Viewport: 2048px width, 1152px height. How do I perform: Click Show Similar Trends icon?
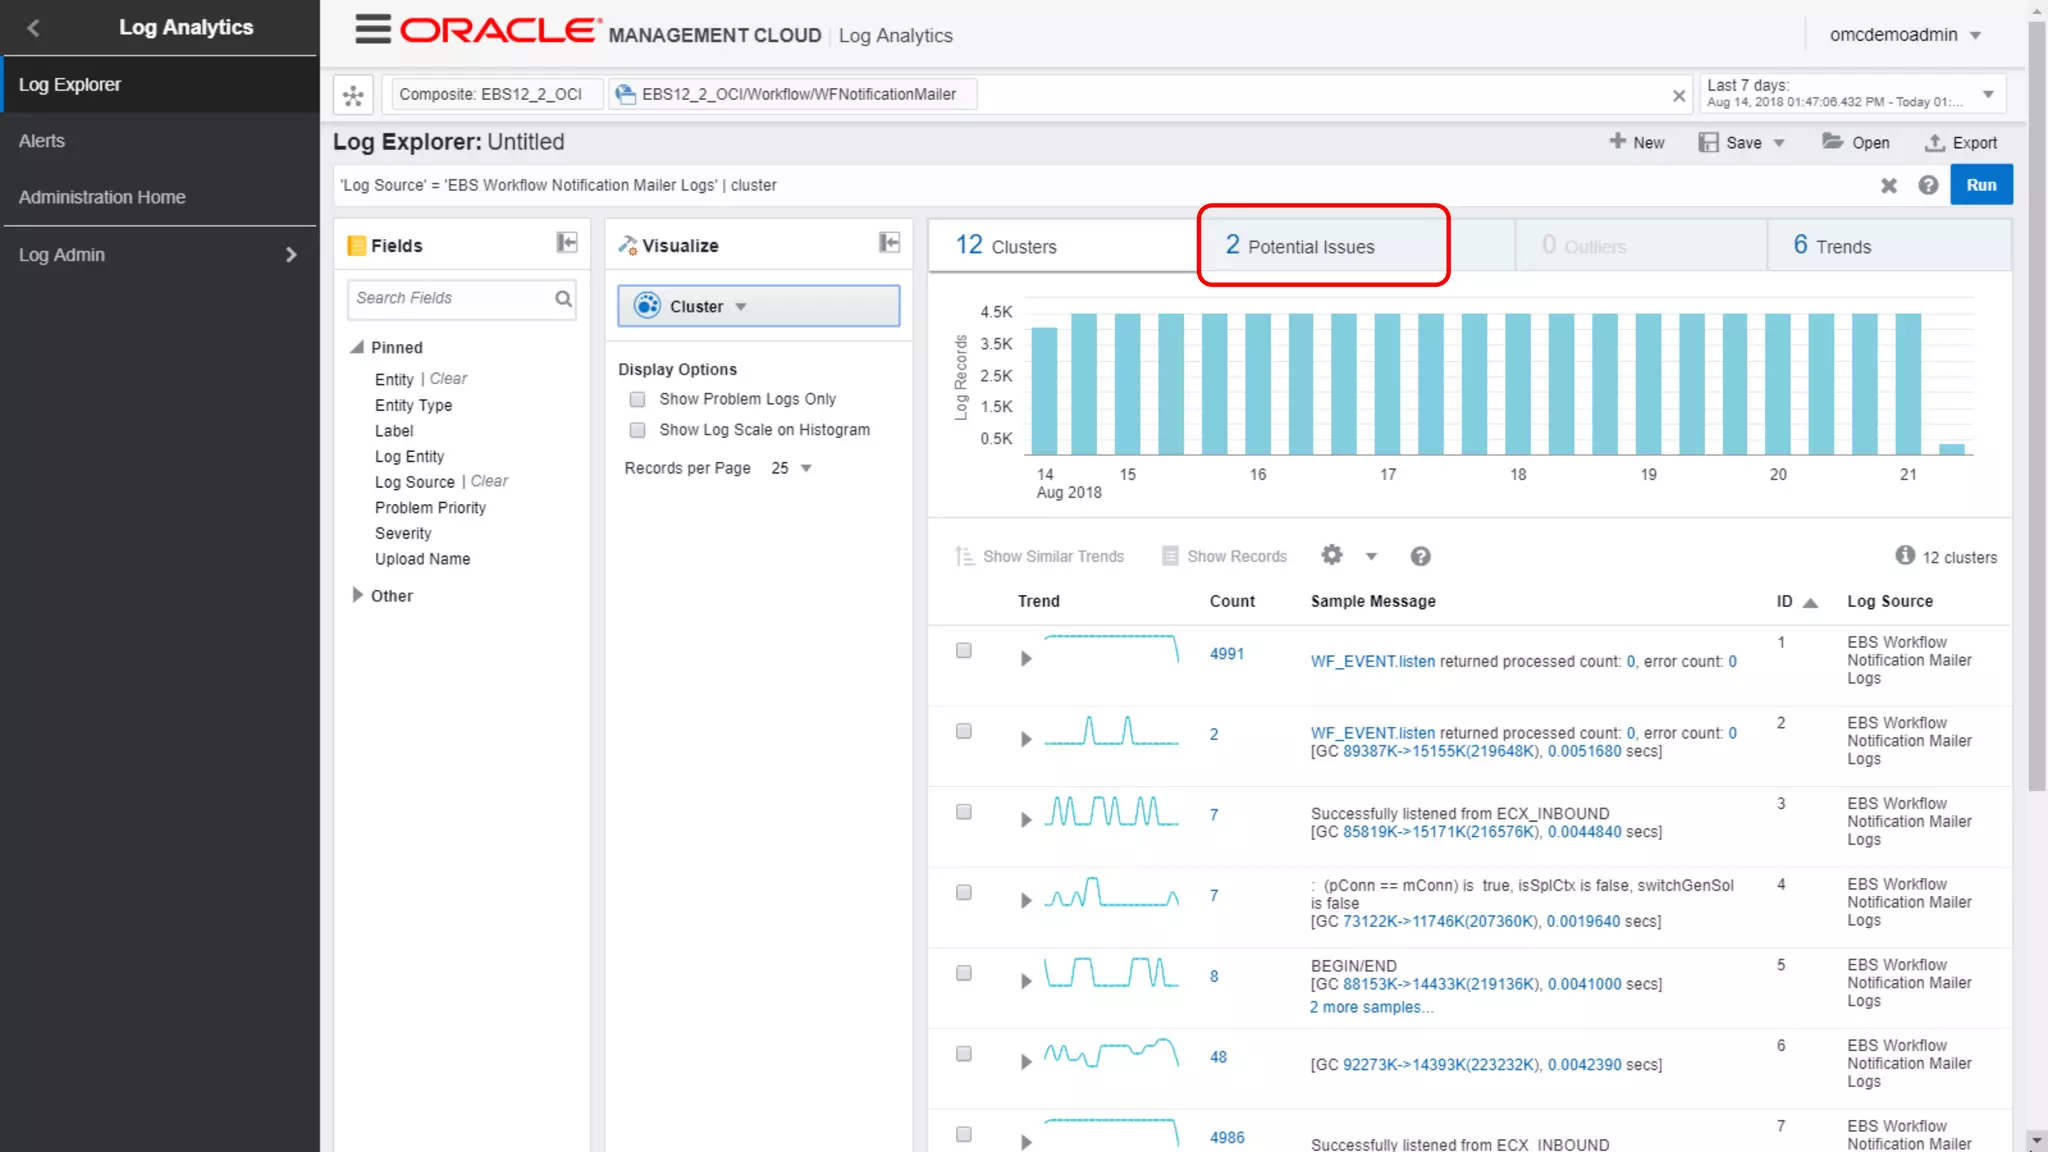click(964, 556)
